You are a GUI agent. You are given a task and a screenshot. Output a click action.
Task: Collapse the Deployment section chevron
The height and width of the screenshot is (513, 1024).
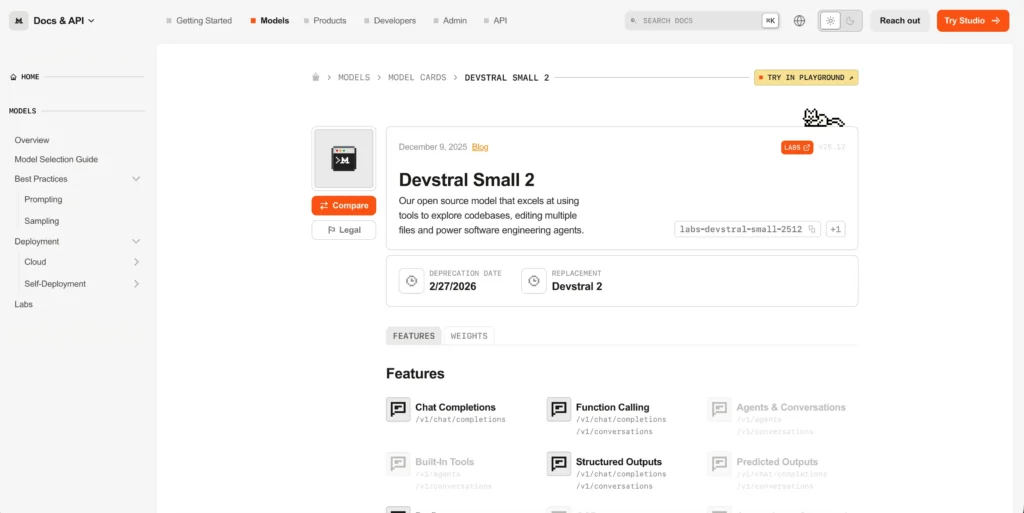(x=136, y=241)
